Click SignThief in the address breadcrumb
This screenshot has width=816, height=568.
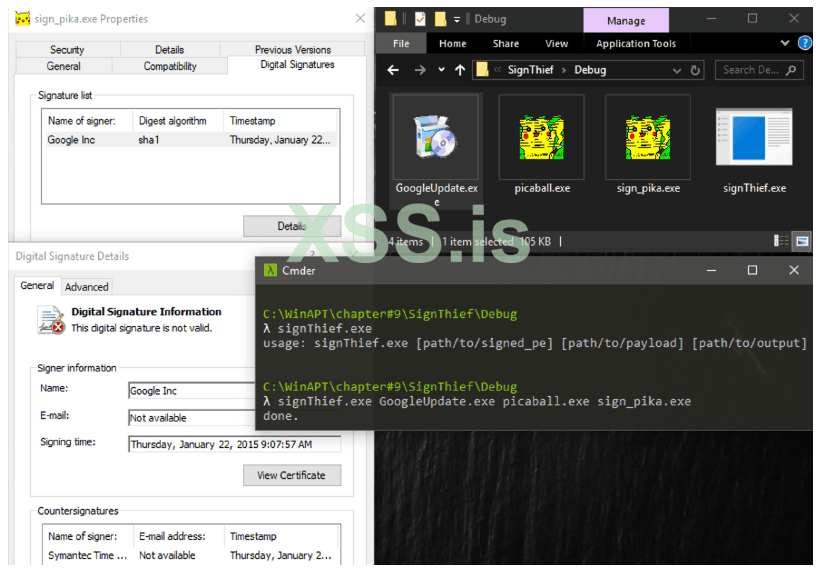530,70
